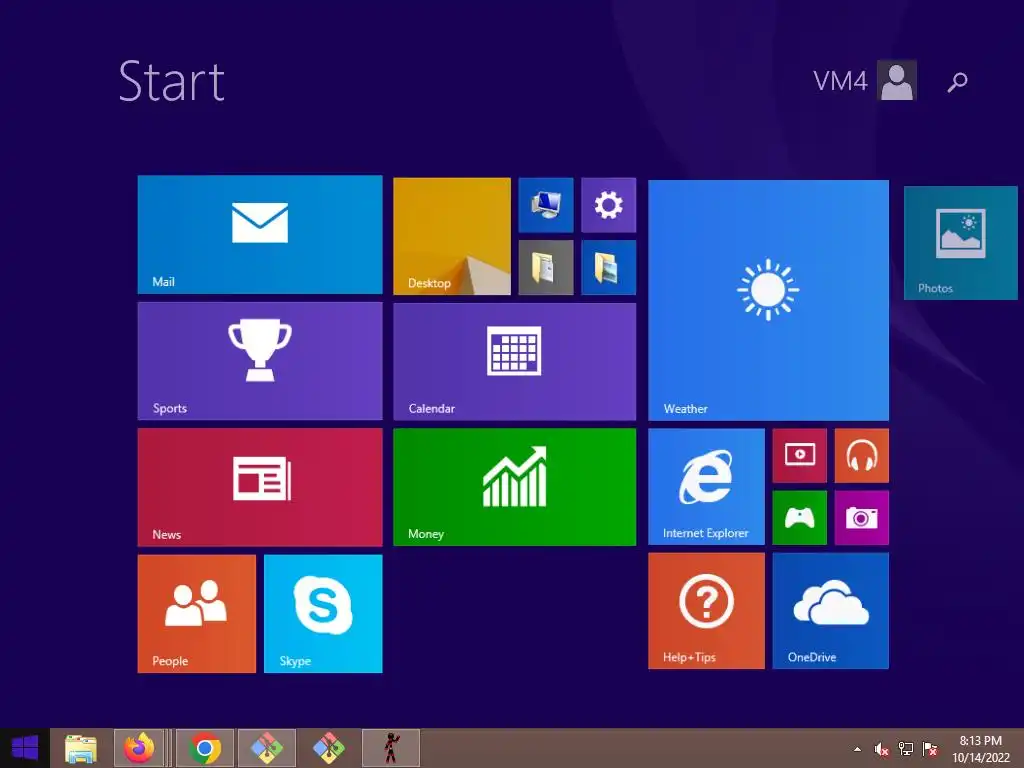This screenshot has height=768, width=1024.
Task: Show hidden tray icons arrow
Action: (x=857, y=749)
